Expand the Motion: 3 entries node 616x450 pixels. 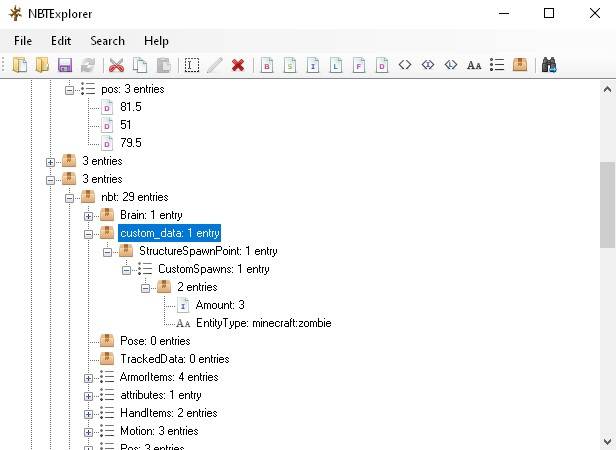pyautogui.click(x=88, y=432)
